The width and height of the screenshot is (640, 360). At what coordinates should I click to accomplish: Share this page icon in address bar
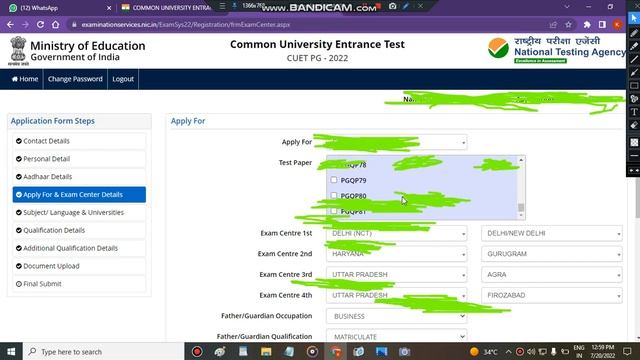(553, 24)
